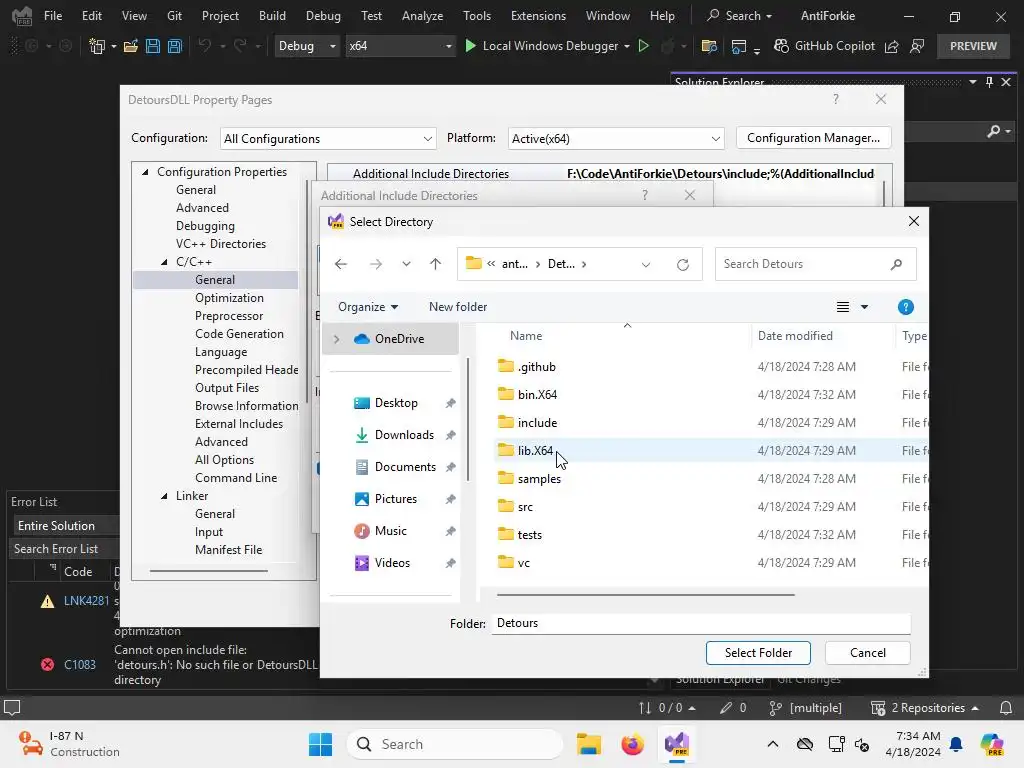
Task: Open the File menu
Action: [x=53, y=16]
